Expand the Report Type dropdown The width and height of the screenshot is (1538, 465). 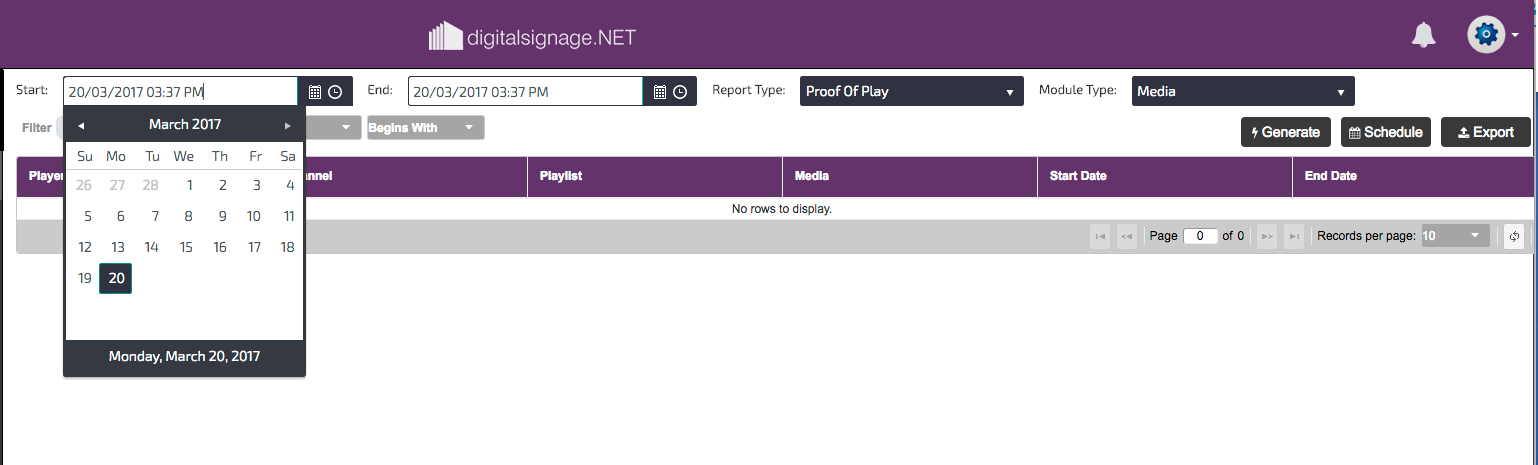[911, 92]
